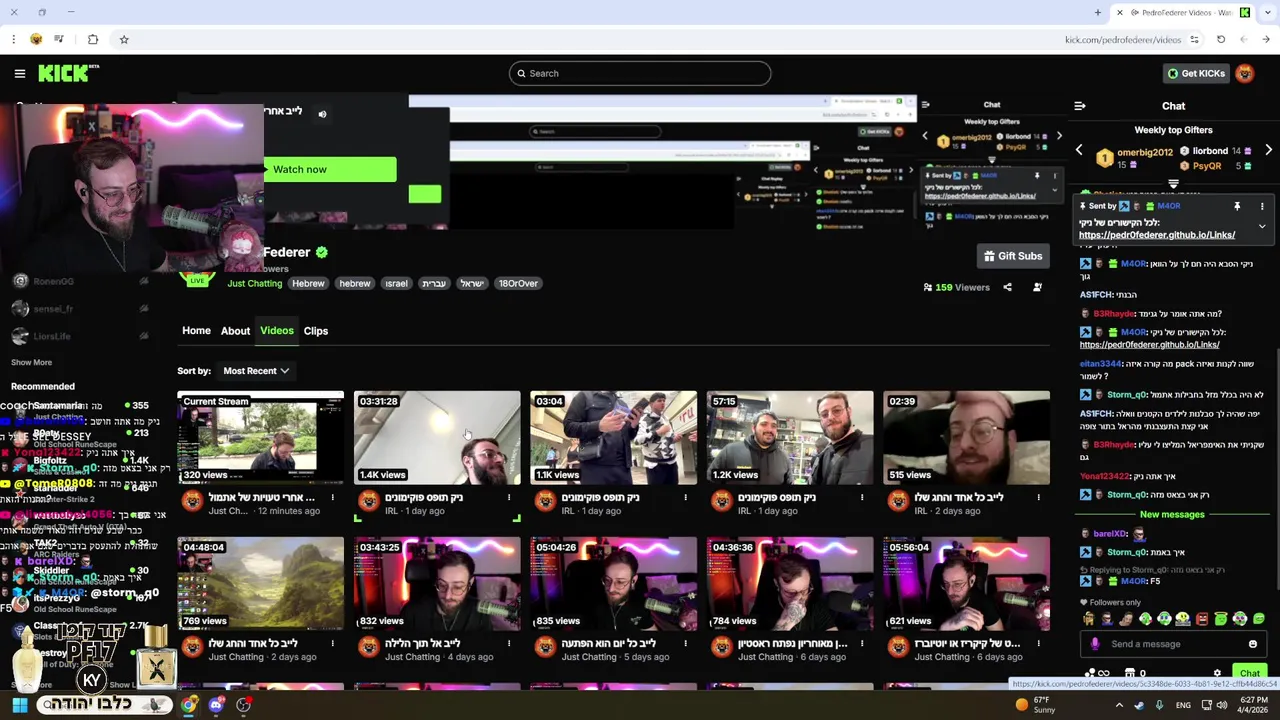1280x720 pixels.
Task: Bookmark this page with the star icon
Action: click(x=124, y=39)
